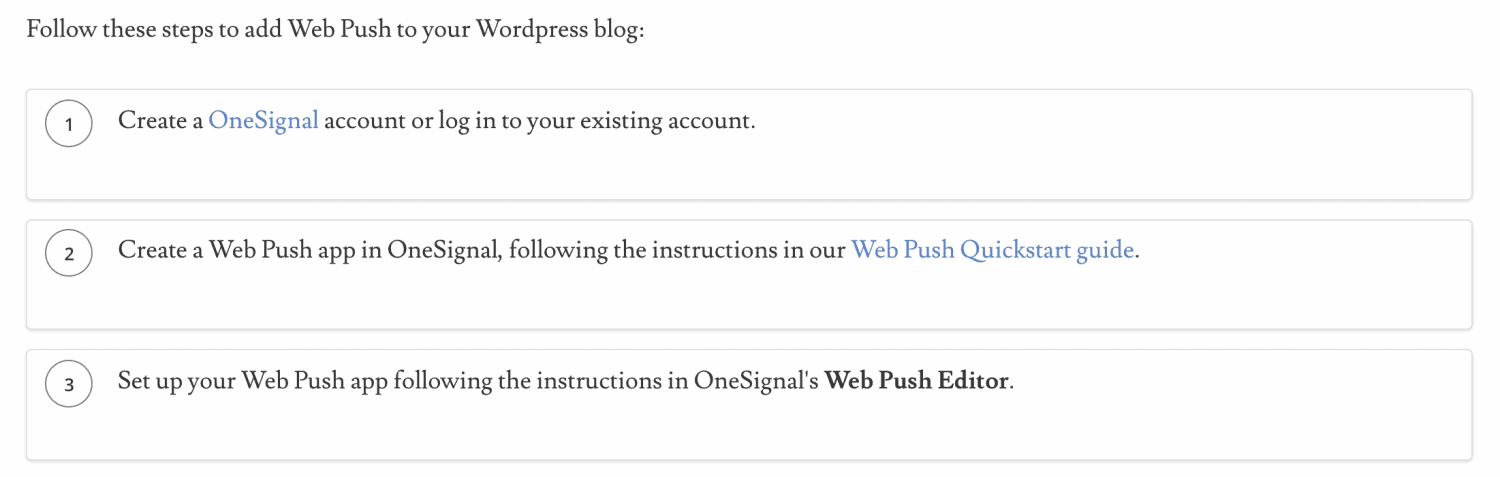Click the step 3 number circle
The image size is (1500, 477).
pos(69,385)
